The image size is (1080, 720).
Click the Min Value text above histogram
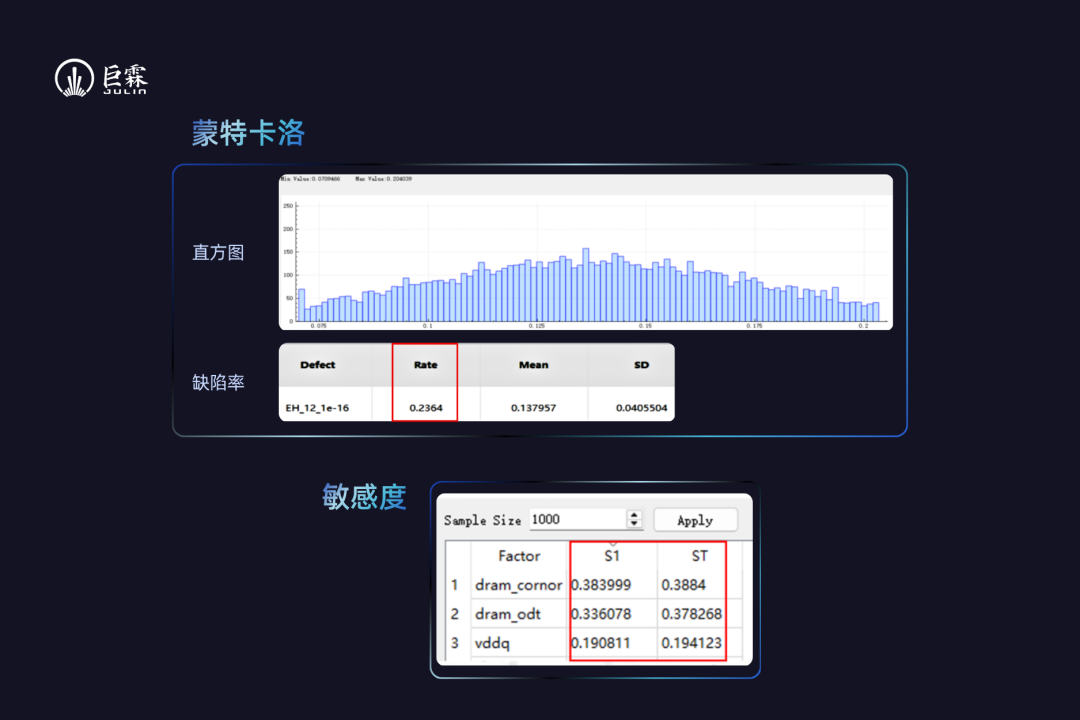coord(310,179)
